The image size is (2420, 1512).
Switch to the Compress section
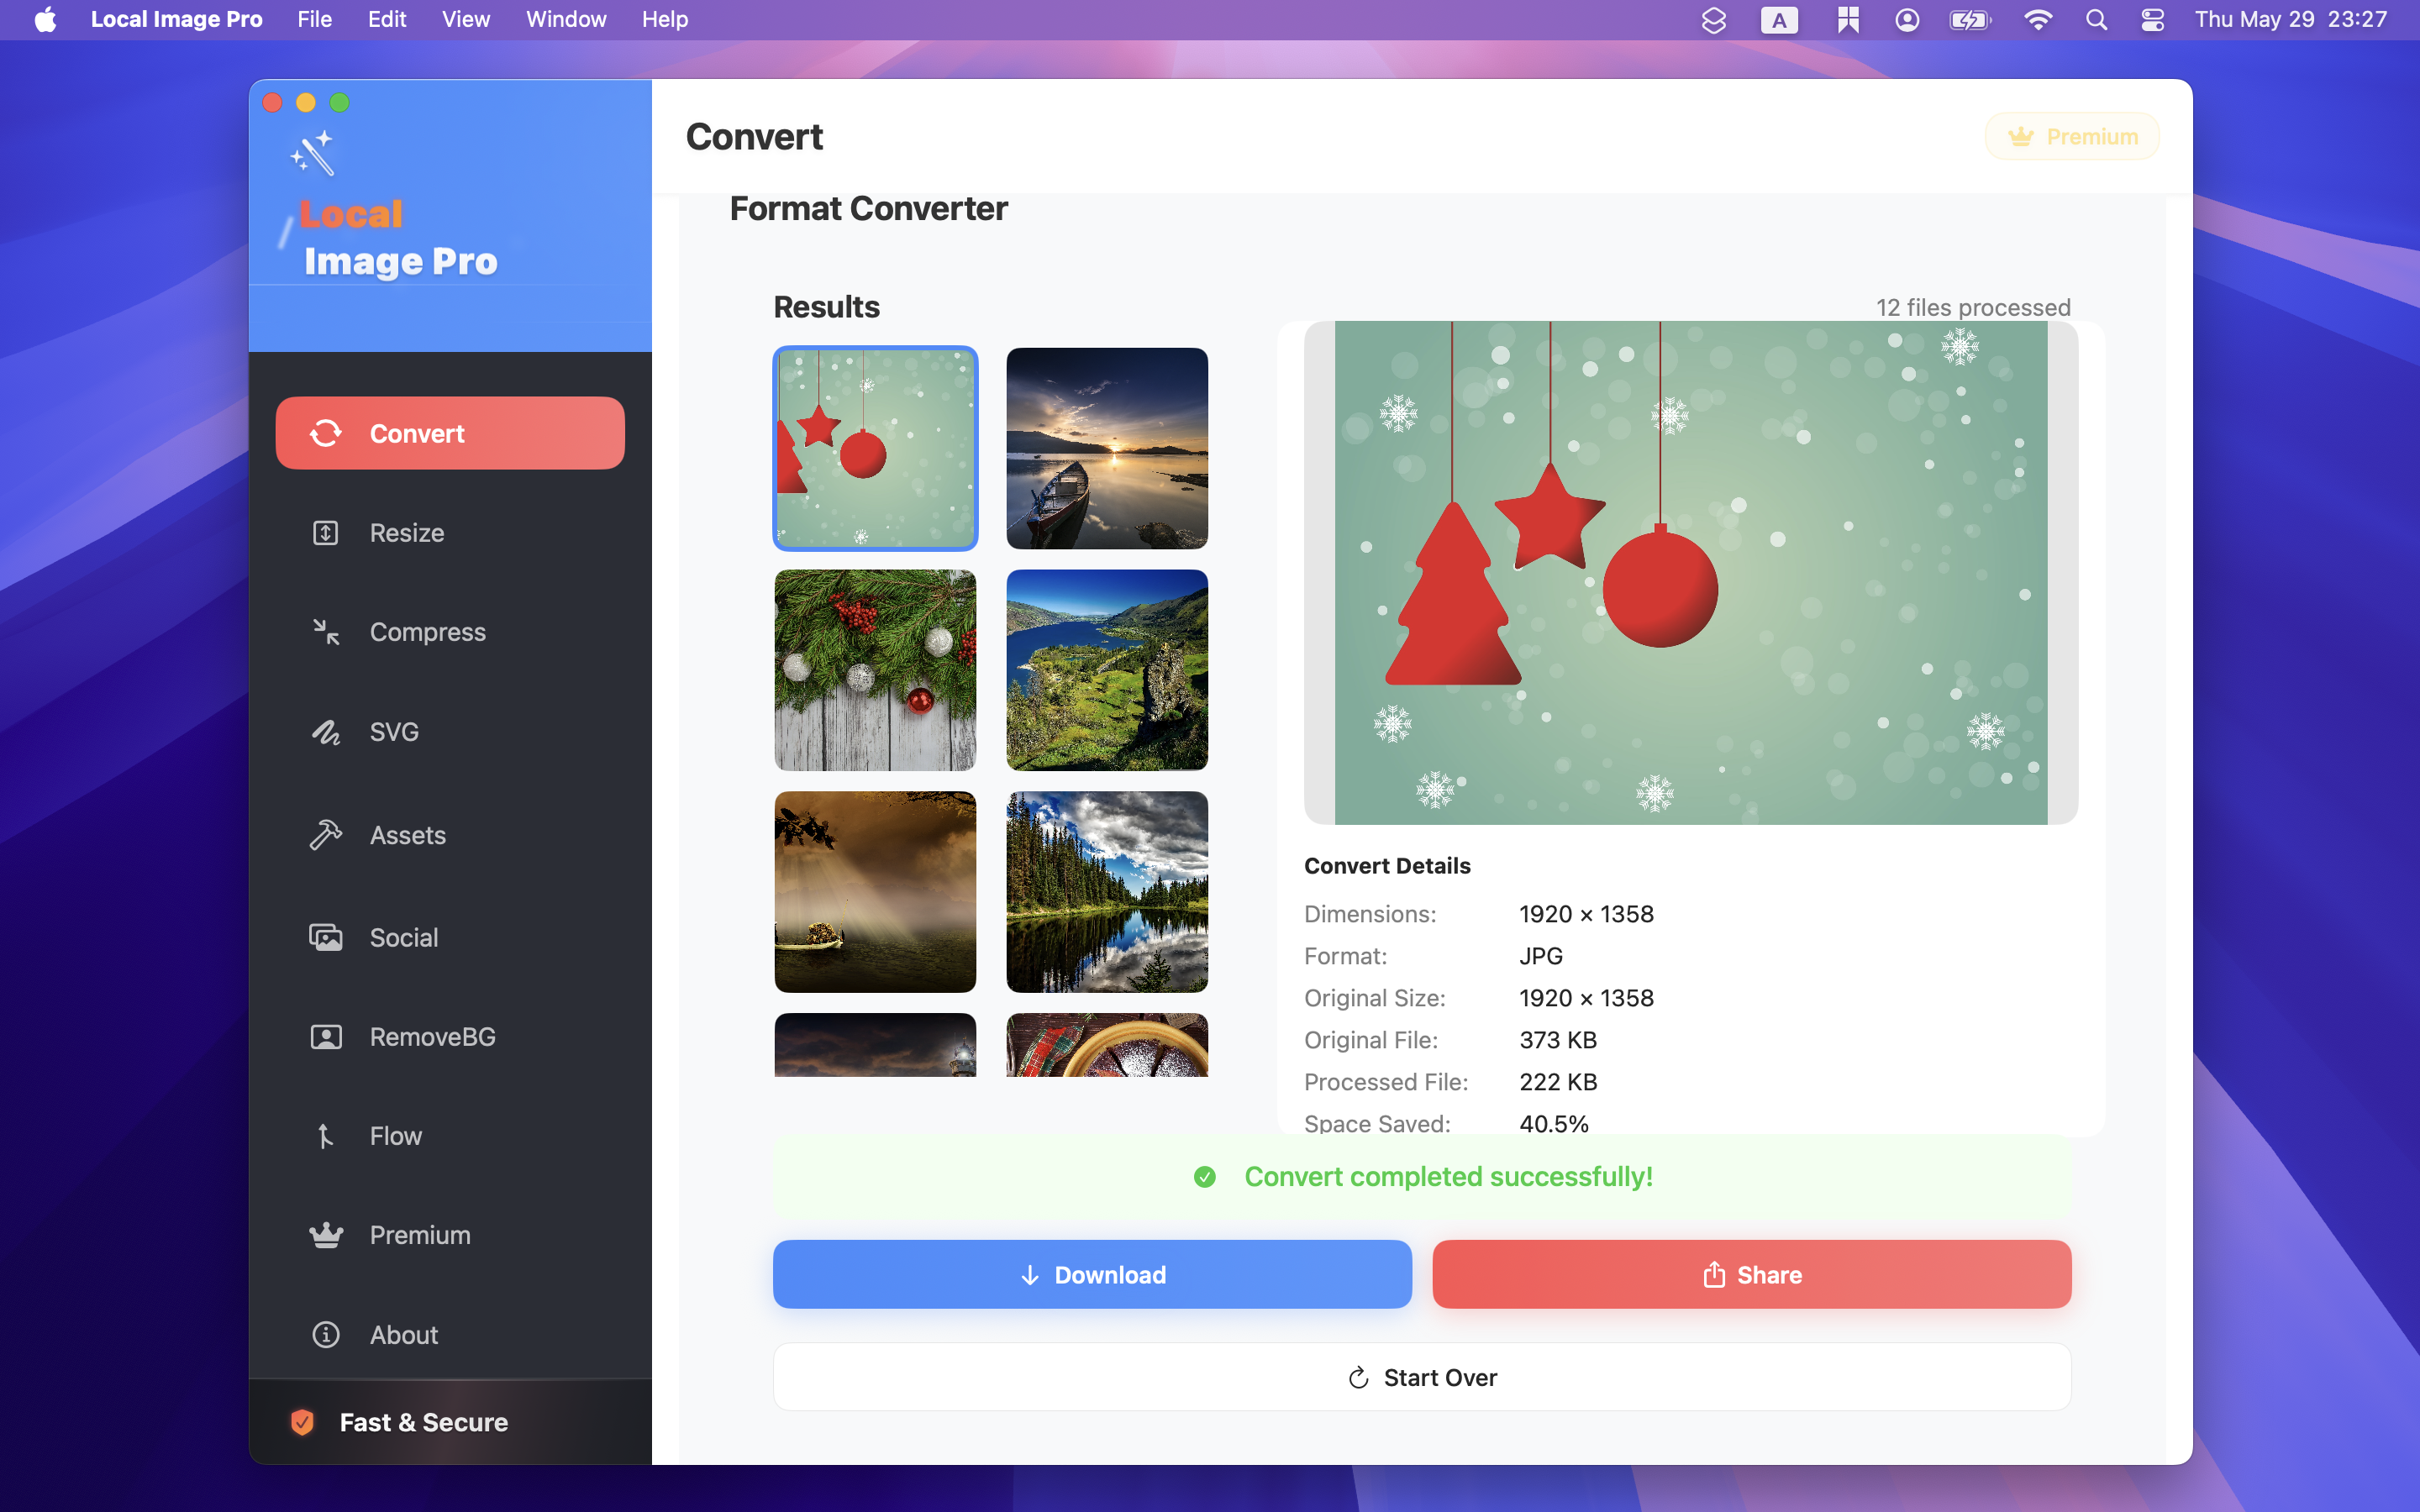pos(450,632)
